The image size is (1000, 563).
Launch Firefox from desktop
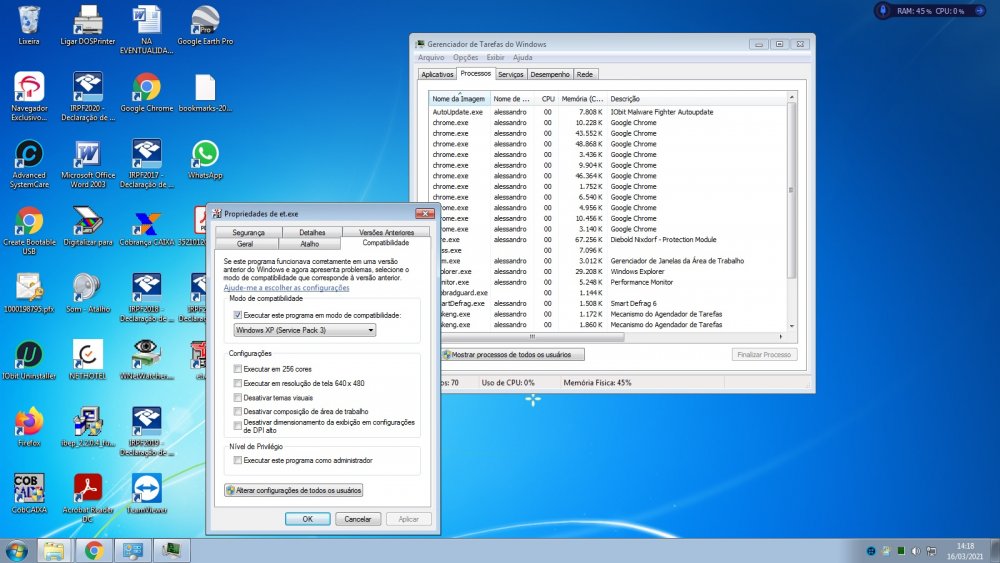point(29,427)
